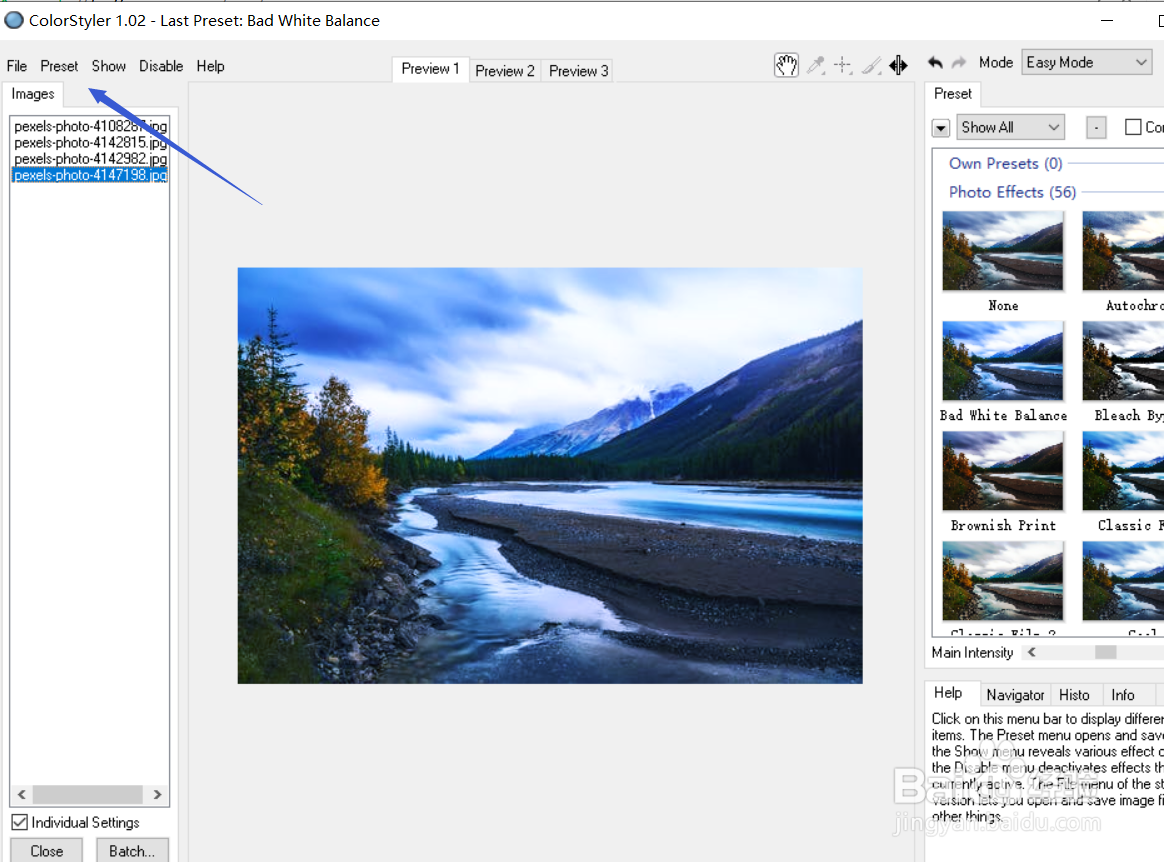Select the brush tool icon

[x=871, y=65]
